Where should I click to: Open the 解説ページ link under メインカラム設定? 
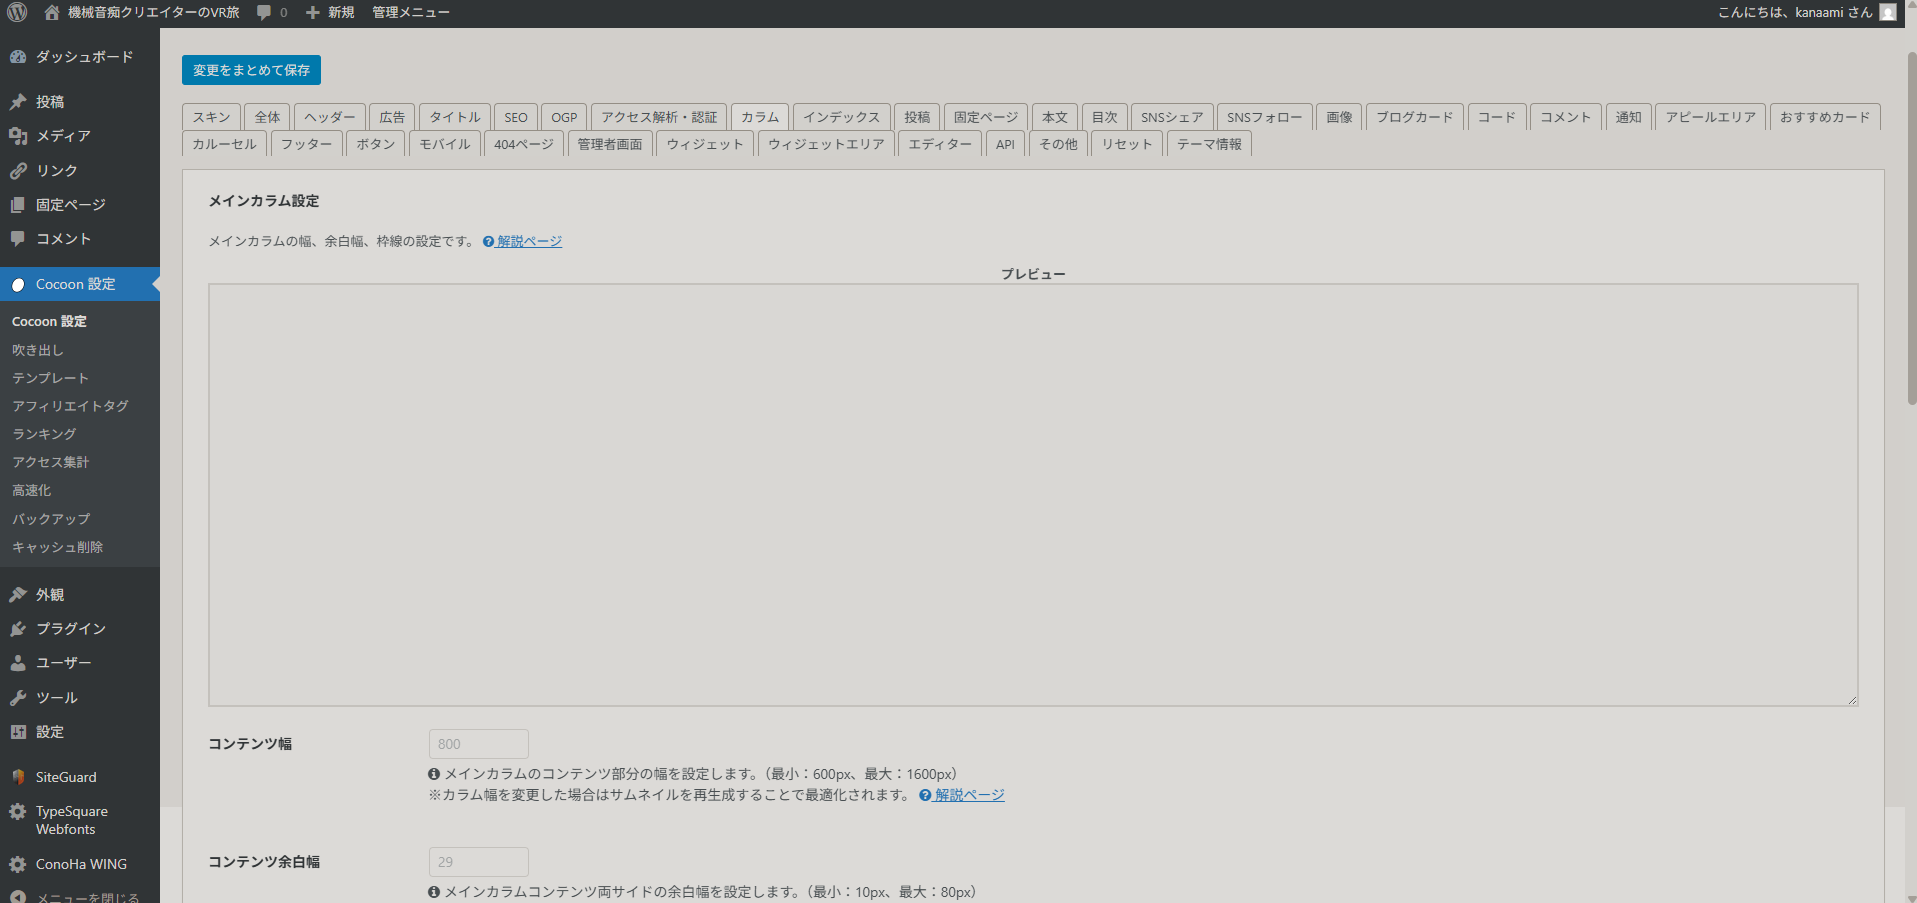coord(529,241)
